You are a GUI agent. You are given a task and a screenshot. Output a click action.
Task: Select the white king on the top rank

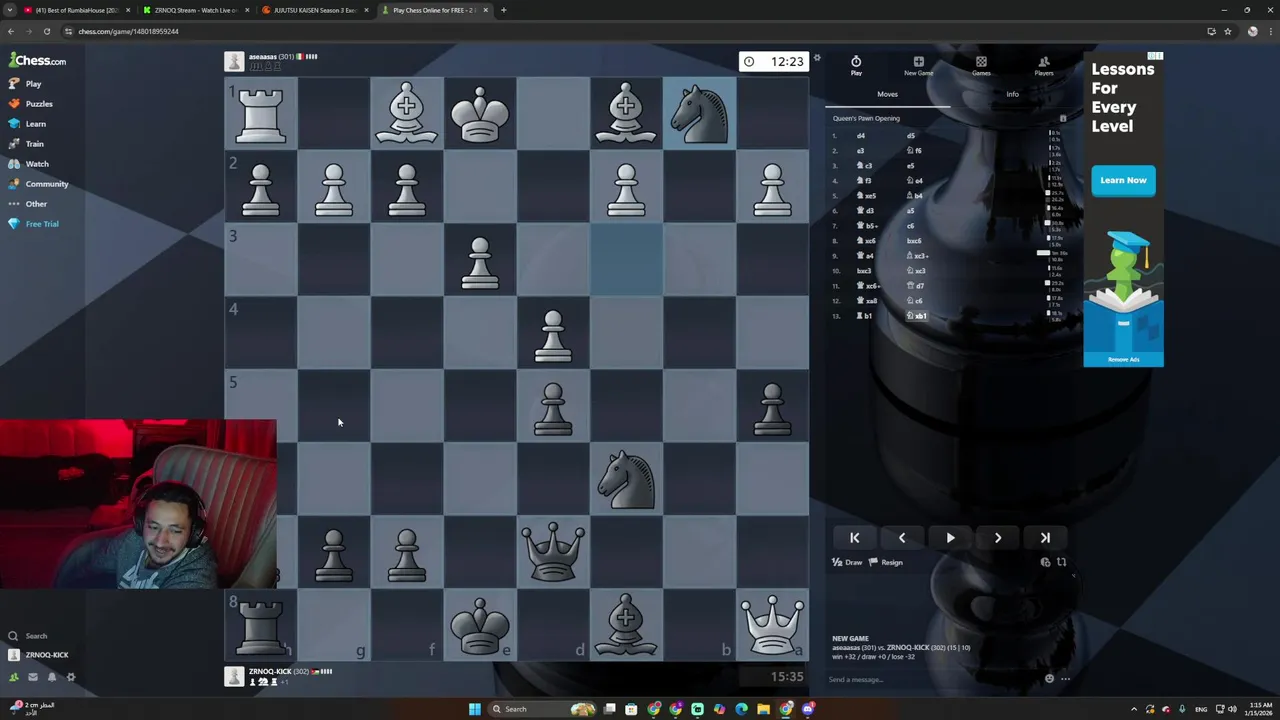click(x=480, y=113)
